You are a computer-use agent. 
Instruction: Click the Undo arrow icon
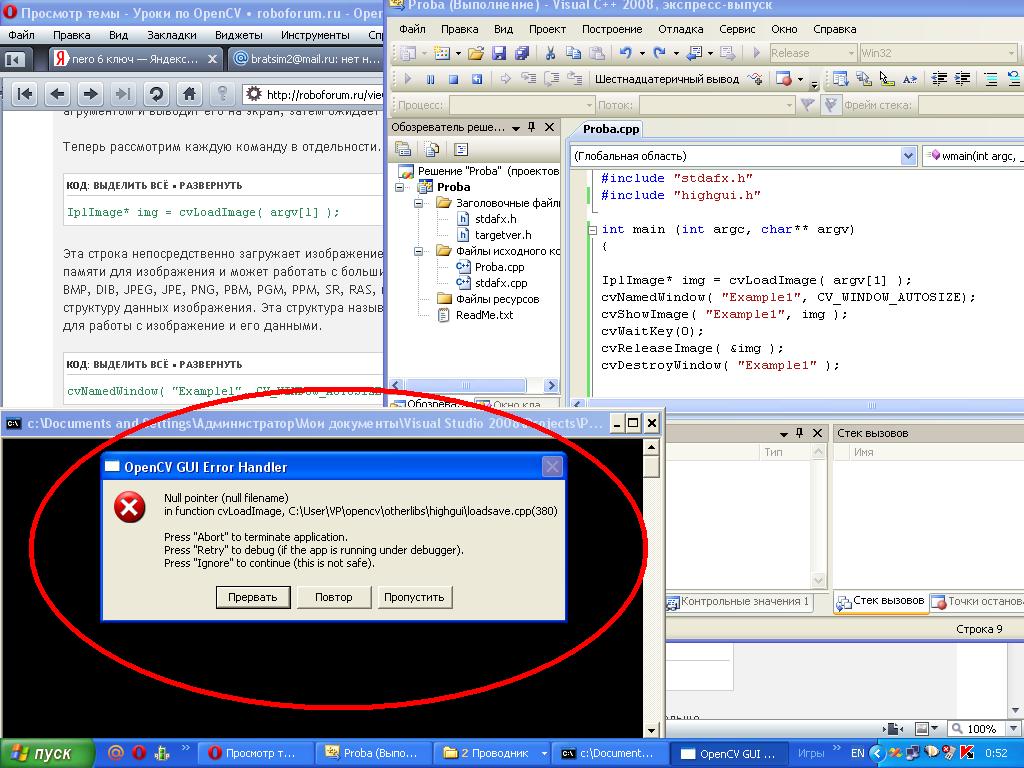625,53
